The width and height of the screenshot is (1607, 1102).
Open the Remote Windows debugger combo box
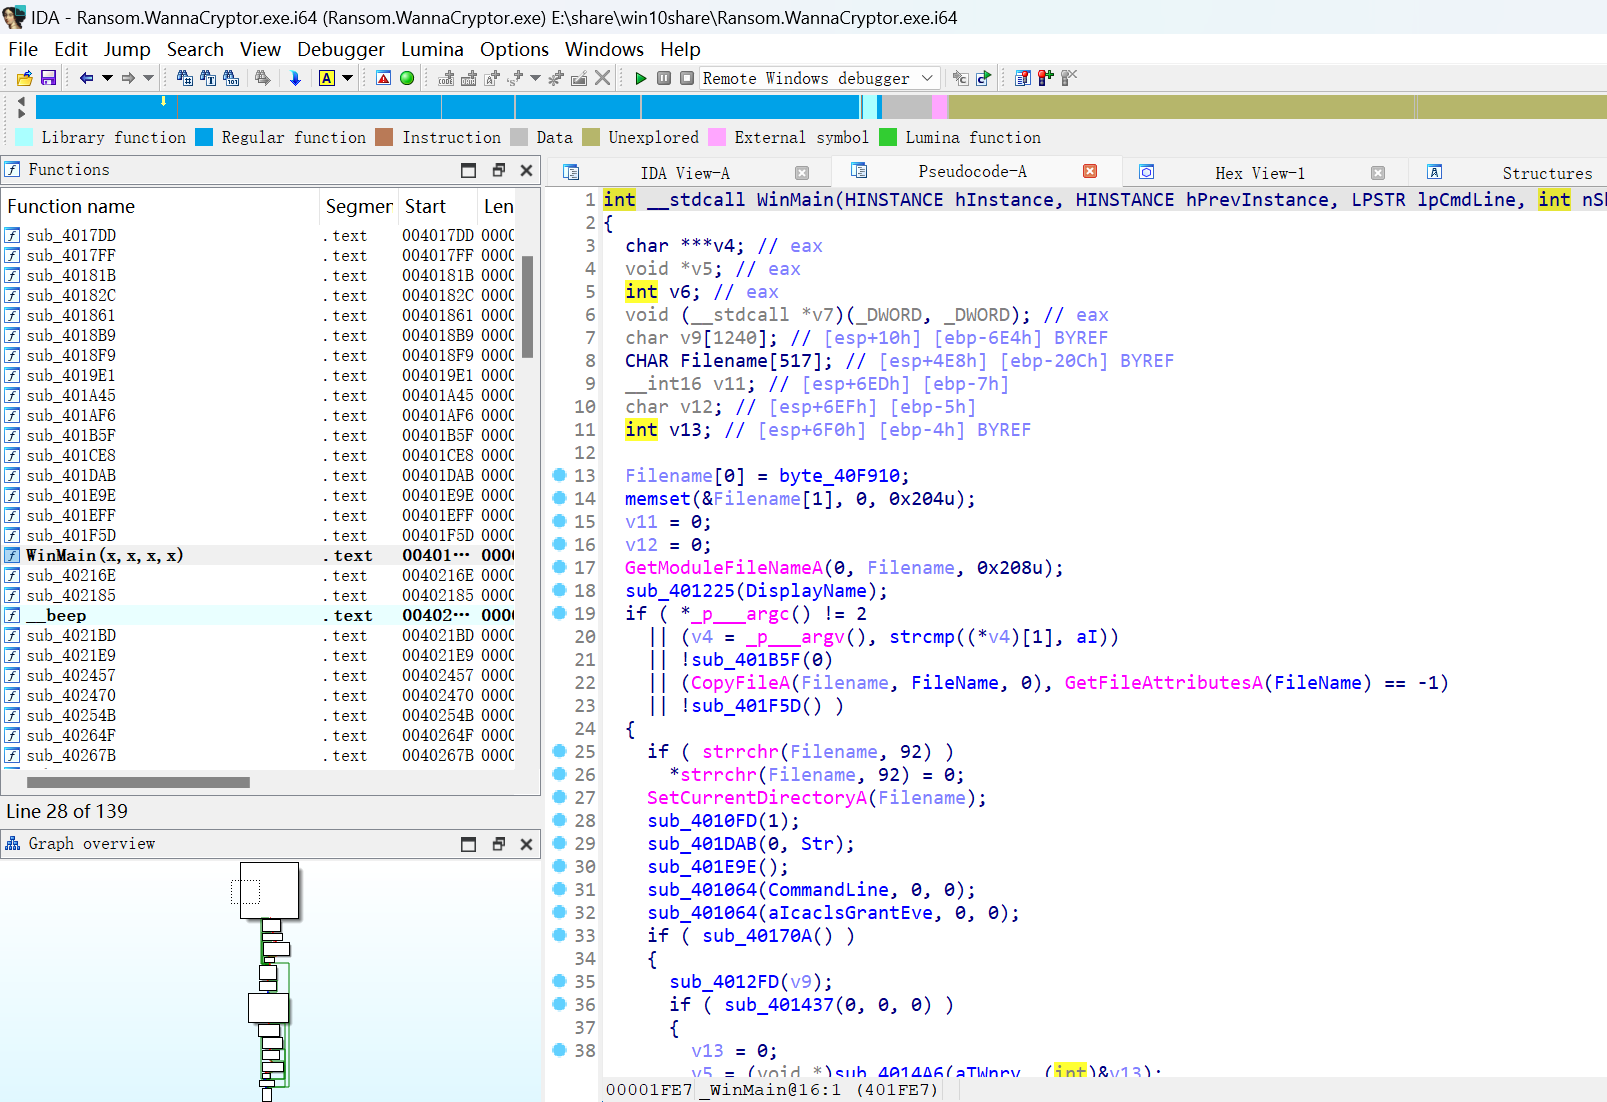point(819,78)
